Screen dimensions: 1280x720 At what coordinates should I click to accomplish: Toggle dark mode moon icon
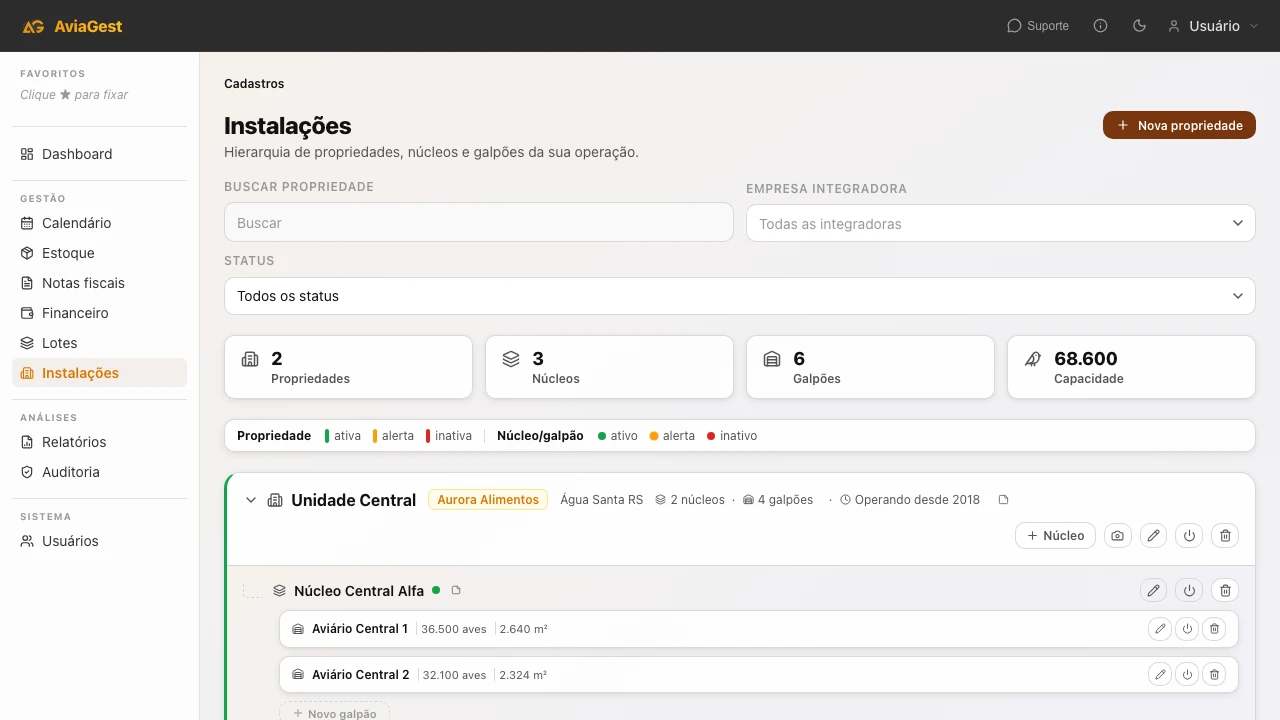pyautogui.click(x=1139, y=26)
